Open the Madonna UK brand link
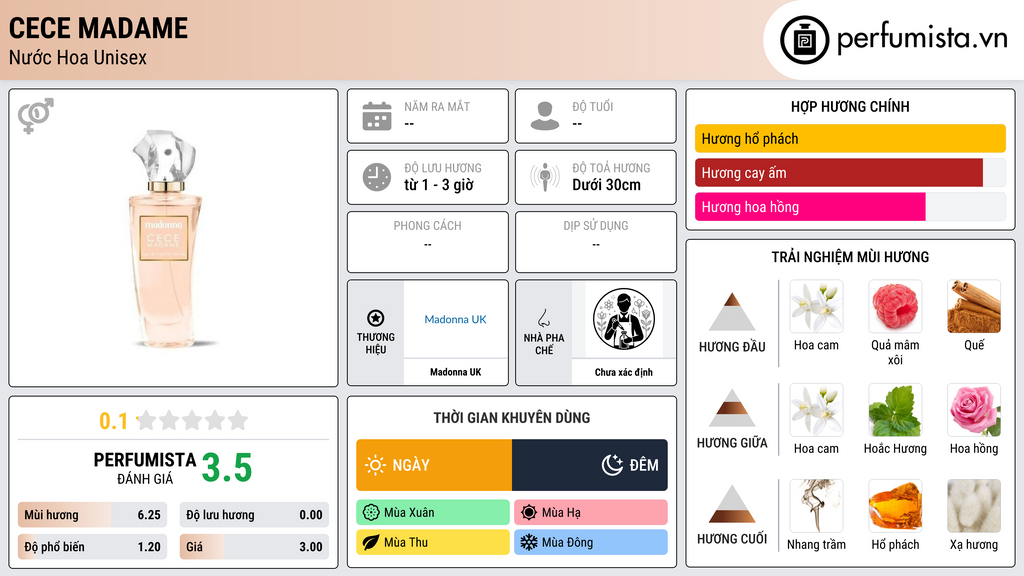 pos(455,319)
